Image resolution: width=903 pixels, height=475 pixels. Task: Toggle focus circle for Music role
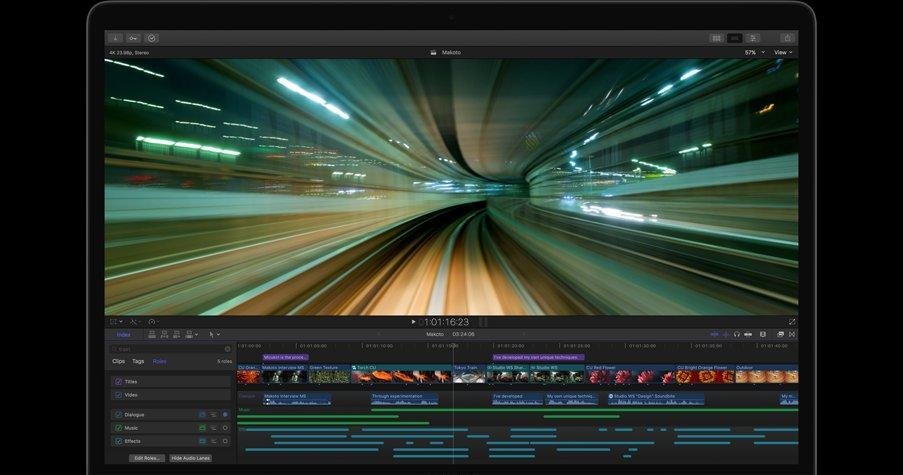point(225,428)
